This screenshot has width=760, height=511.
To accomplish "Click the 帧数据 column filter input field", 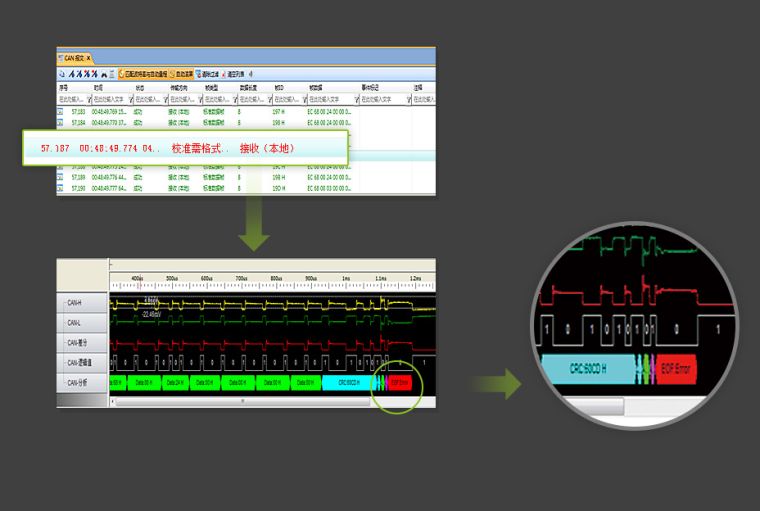I will tap(327, 99).
